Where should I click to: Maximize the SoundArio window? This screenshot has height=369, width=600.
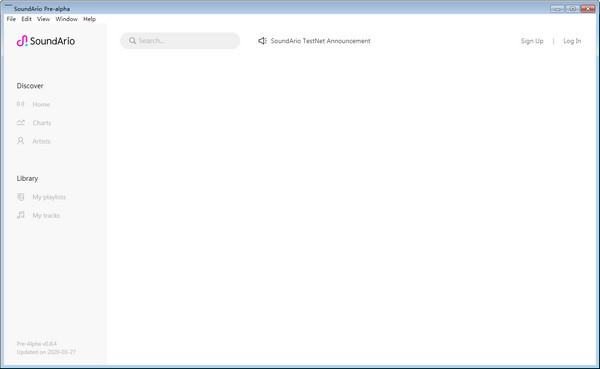(x=572, y=8)
